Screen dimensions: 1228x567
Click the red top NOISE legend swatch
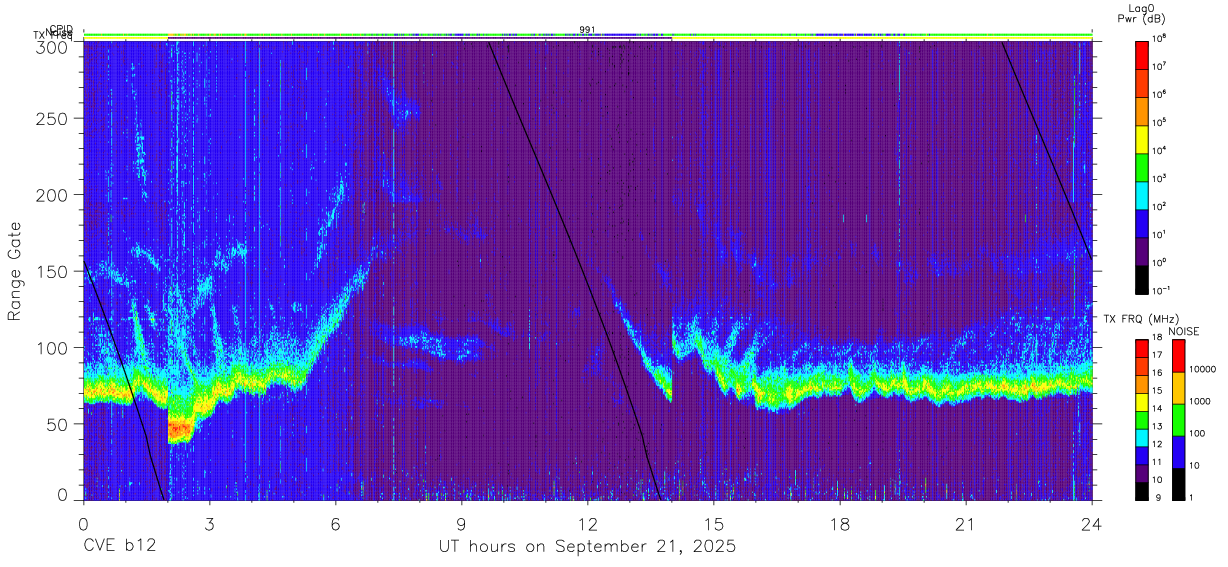click(1179, 356)
